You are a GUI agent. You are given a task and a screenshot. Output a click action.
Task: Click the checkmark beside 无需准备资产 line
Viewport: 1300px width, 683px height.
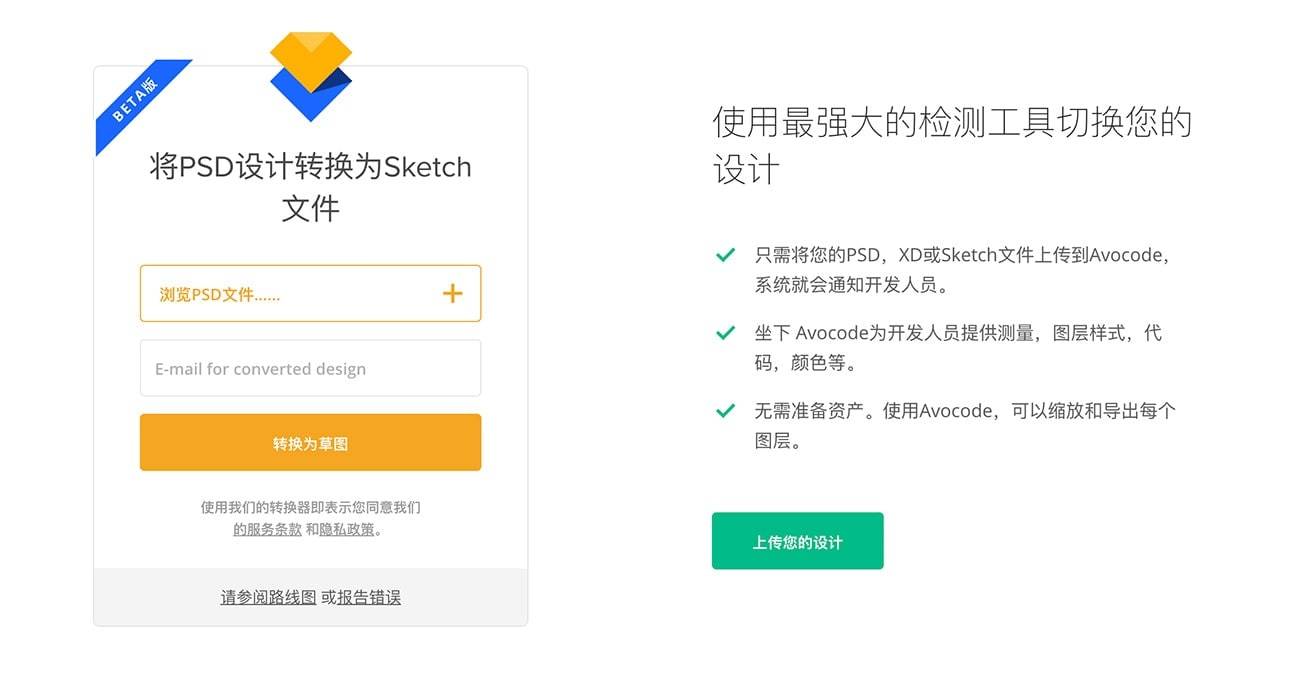(726, 410)
